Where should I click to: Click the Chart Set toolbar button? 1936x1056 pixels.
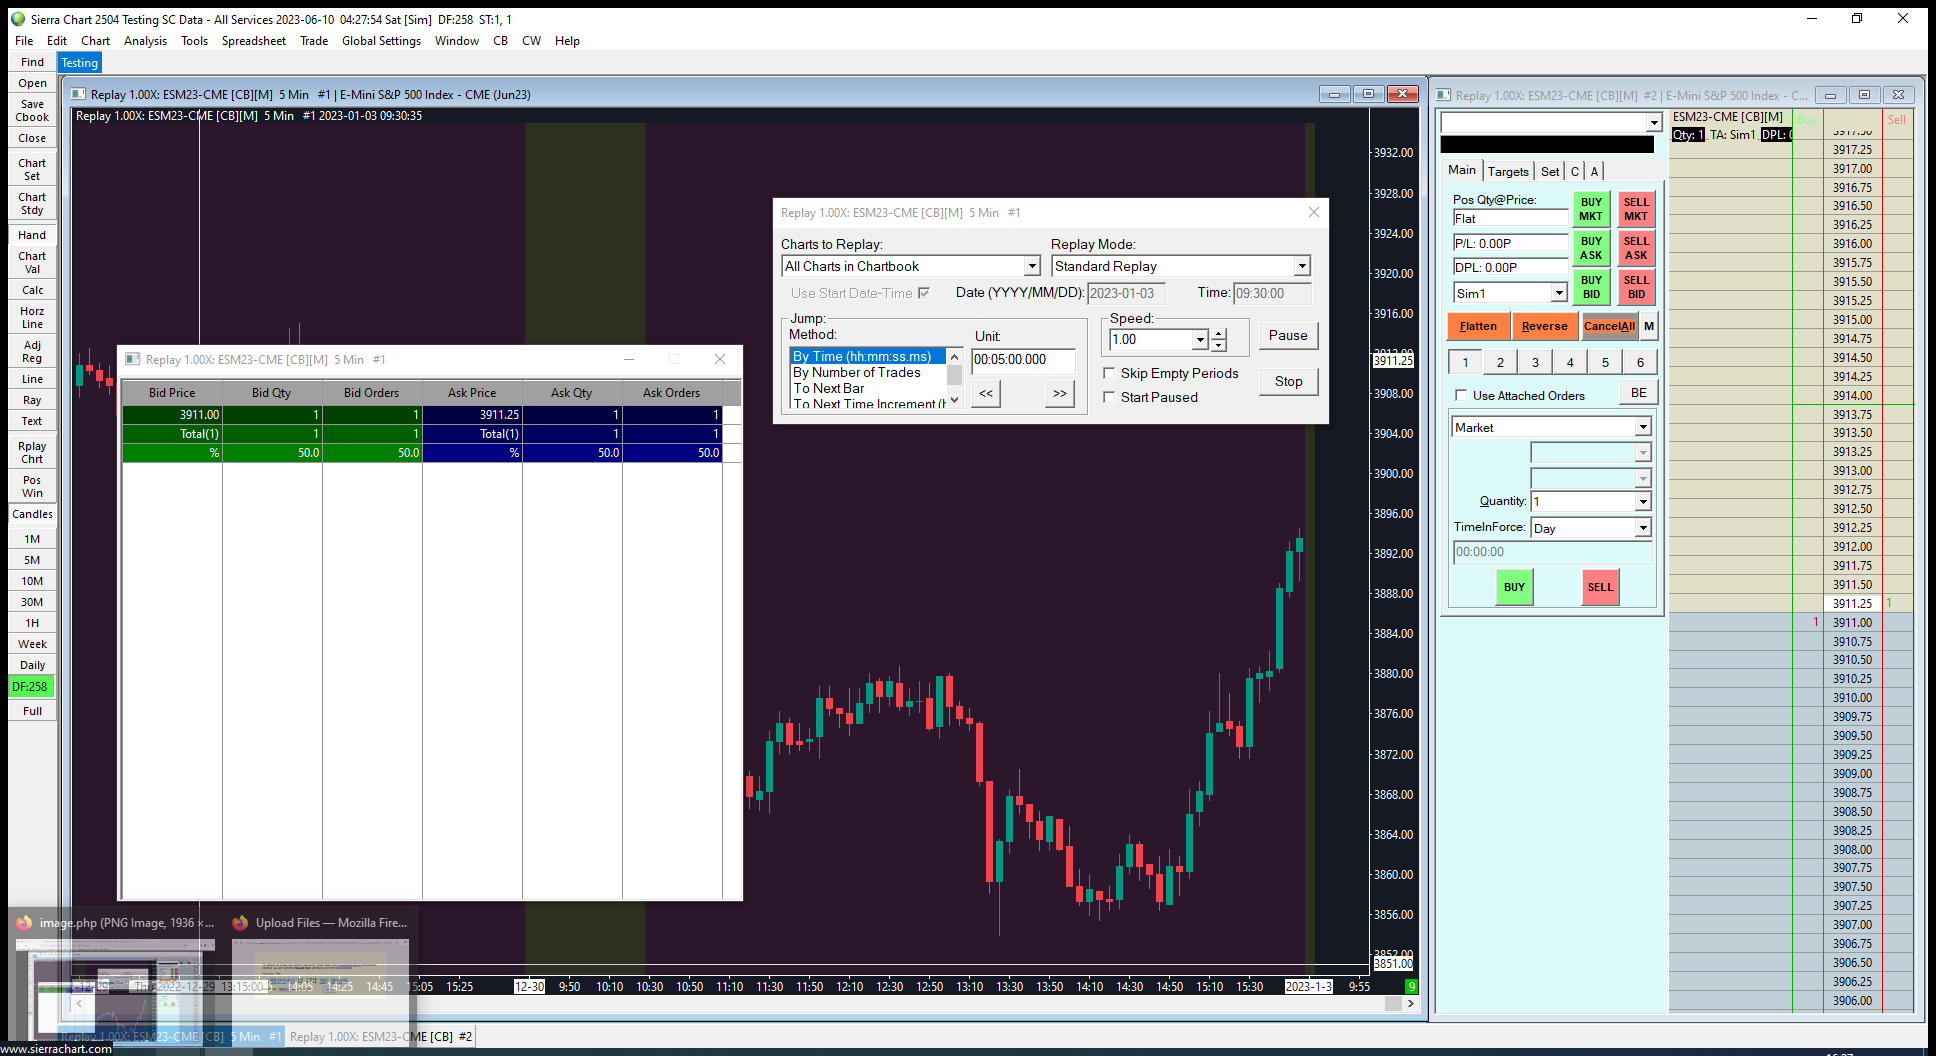click(32, 169)
